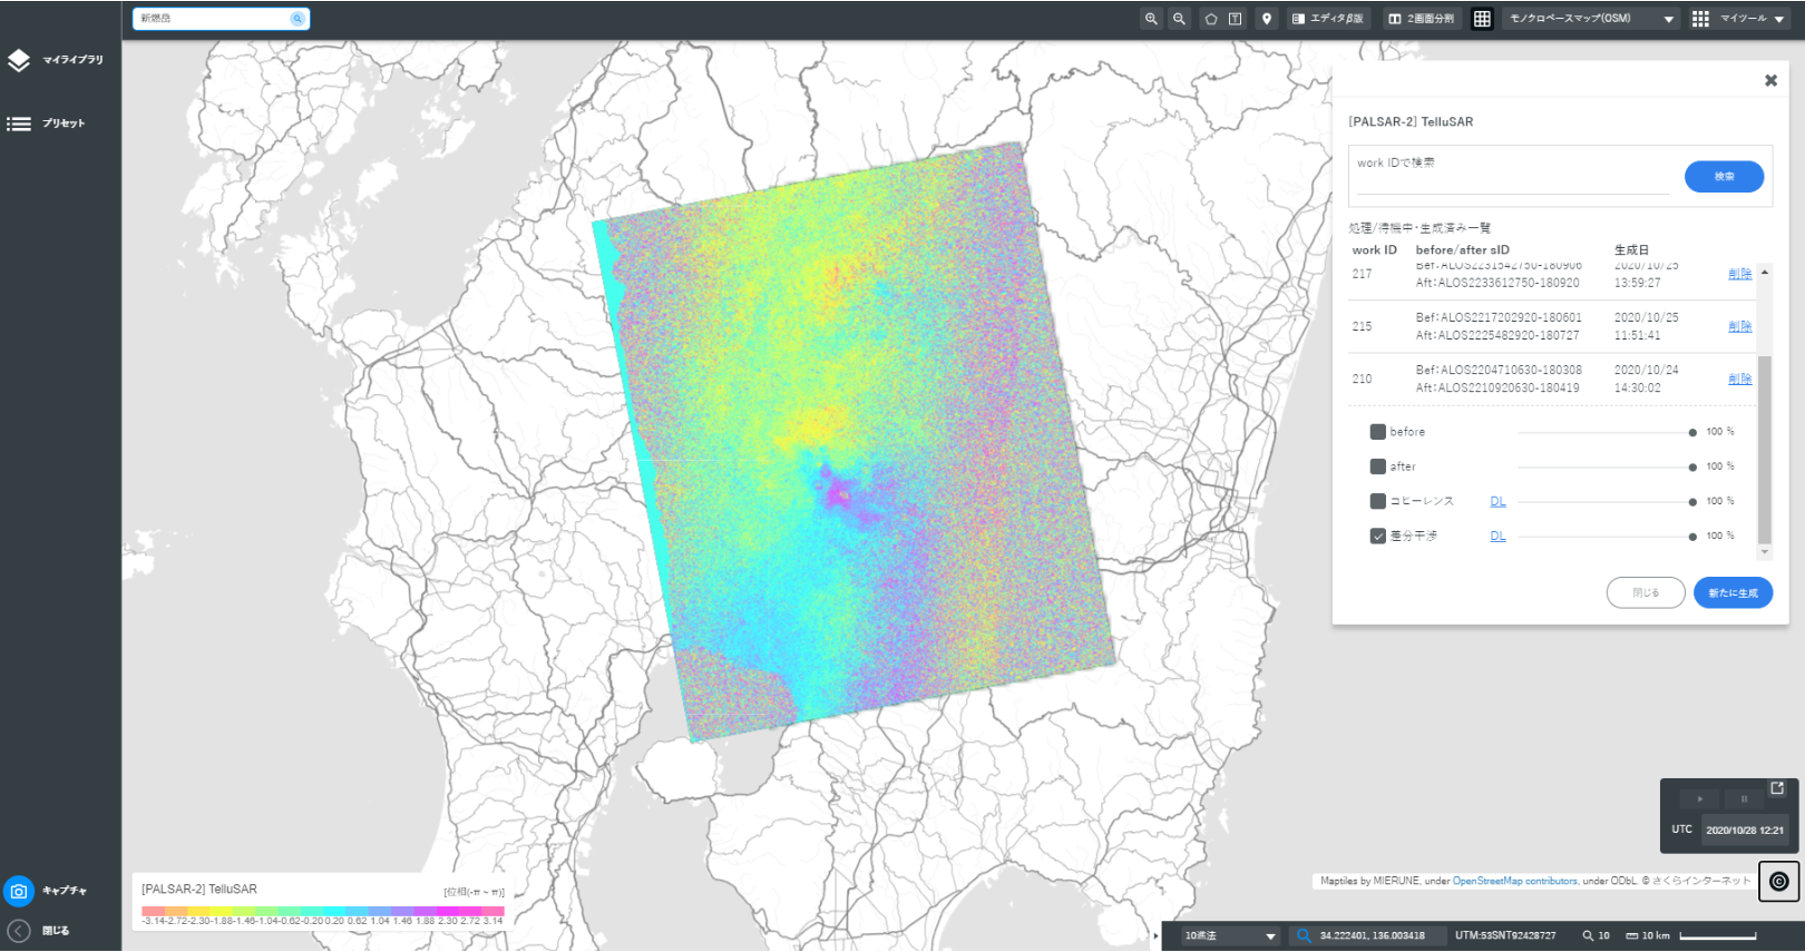Click the 10 km scale ruler icon
This screenshot has width=1805, height=951.
[x=1632, y=936]
